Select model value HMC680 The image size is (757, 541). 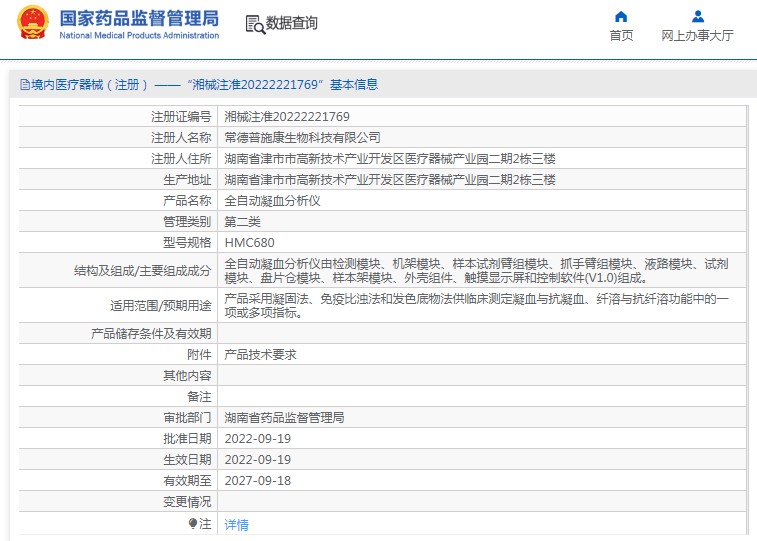249,243
